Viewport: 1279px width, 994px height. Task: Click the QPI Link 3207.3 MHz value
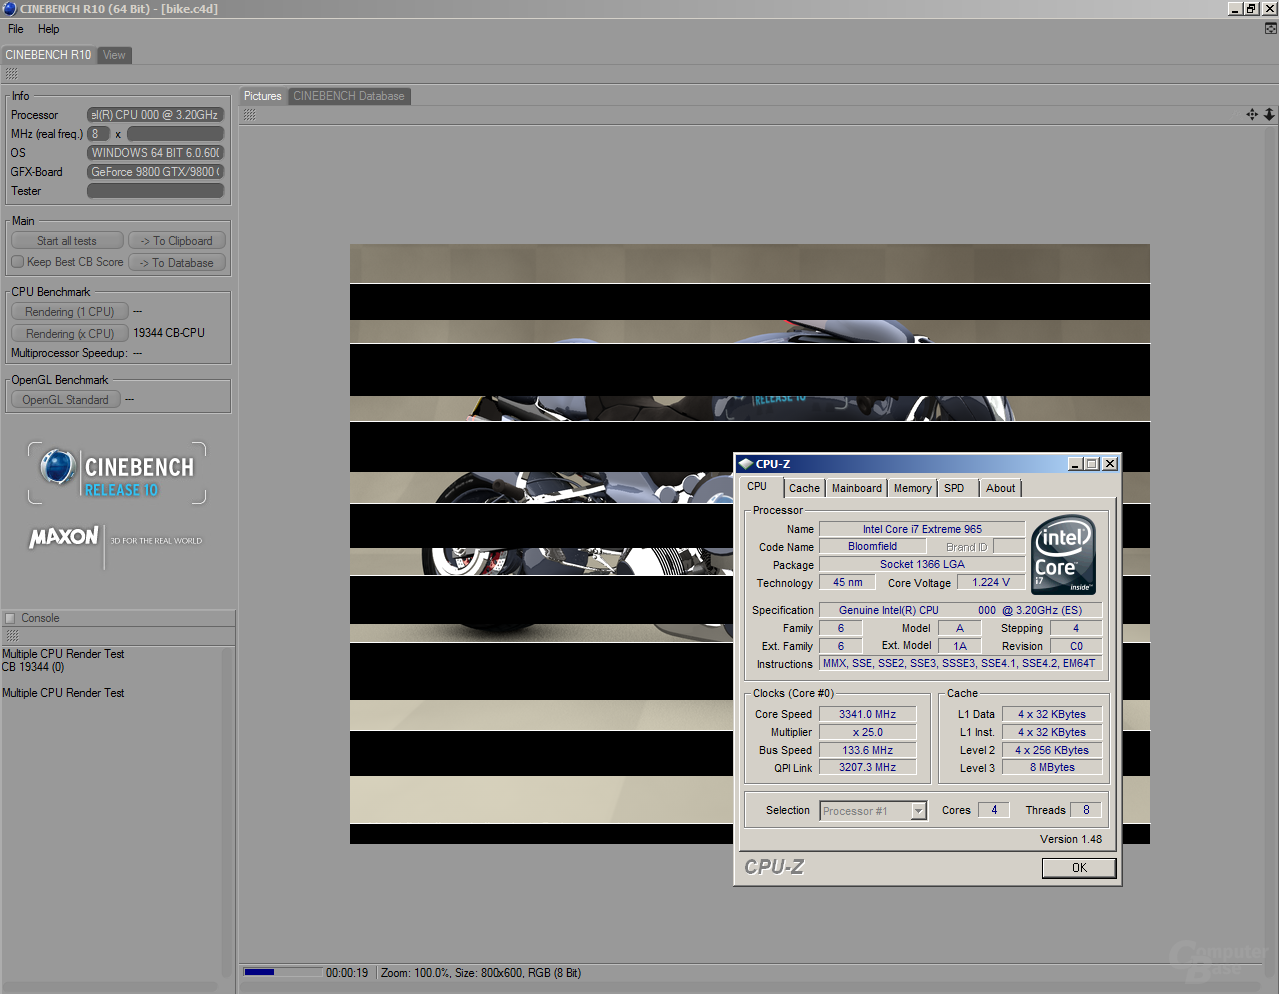[867, 768]
